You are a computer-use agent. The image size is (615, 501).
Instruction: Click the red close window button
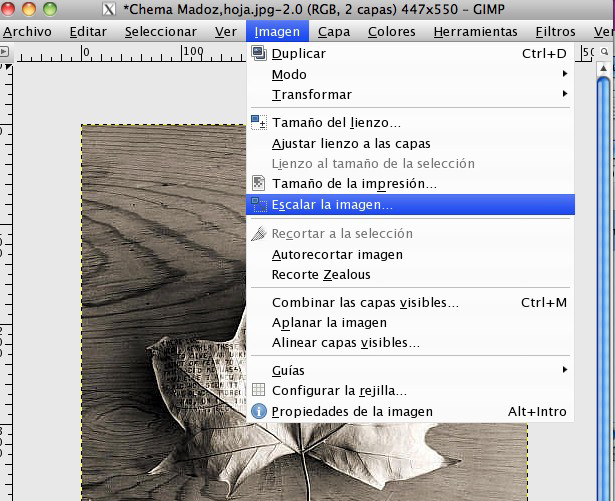click(8, 9)
